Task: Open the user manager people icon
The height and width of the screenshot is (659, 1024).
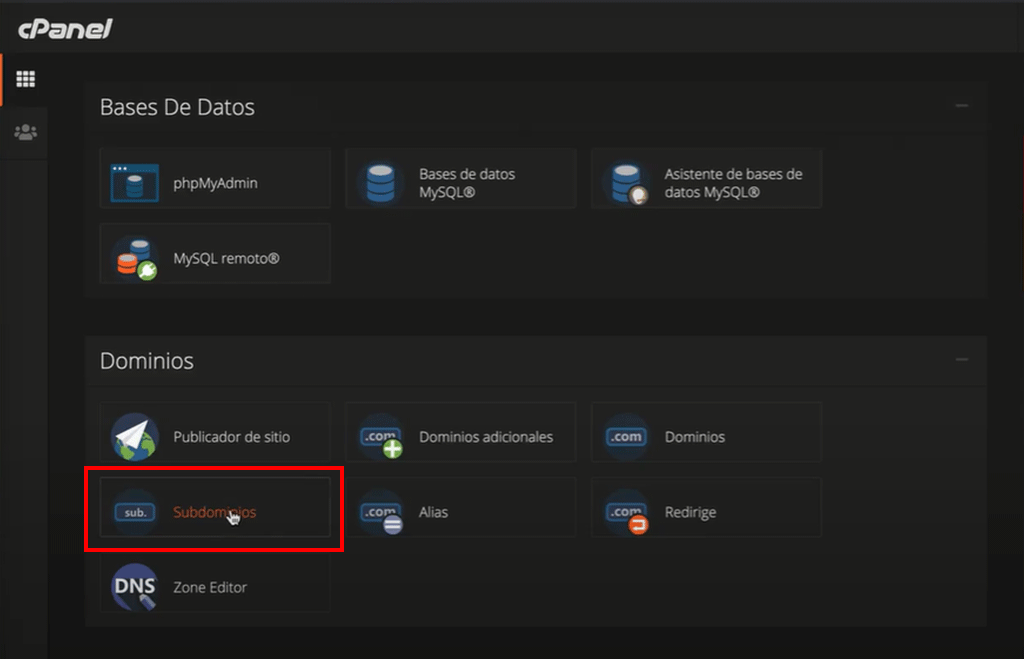Action: [25, 132]
